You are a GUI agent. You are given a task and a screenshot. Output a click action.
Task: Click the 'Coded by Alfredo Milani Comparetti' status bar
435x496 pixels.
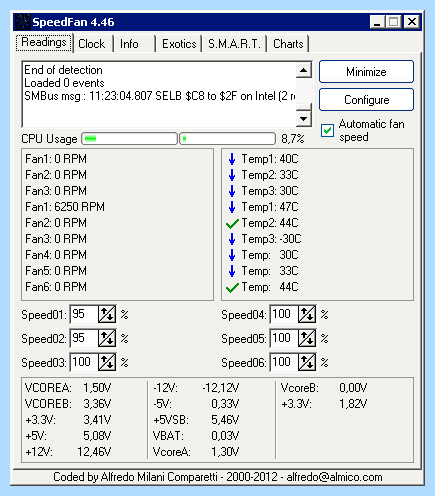point(217,477)
